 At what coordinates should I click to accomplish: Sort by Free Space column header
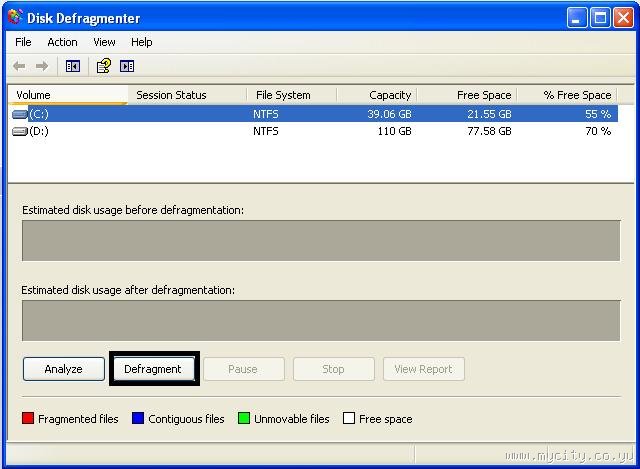tap(467, 95)
